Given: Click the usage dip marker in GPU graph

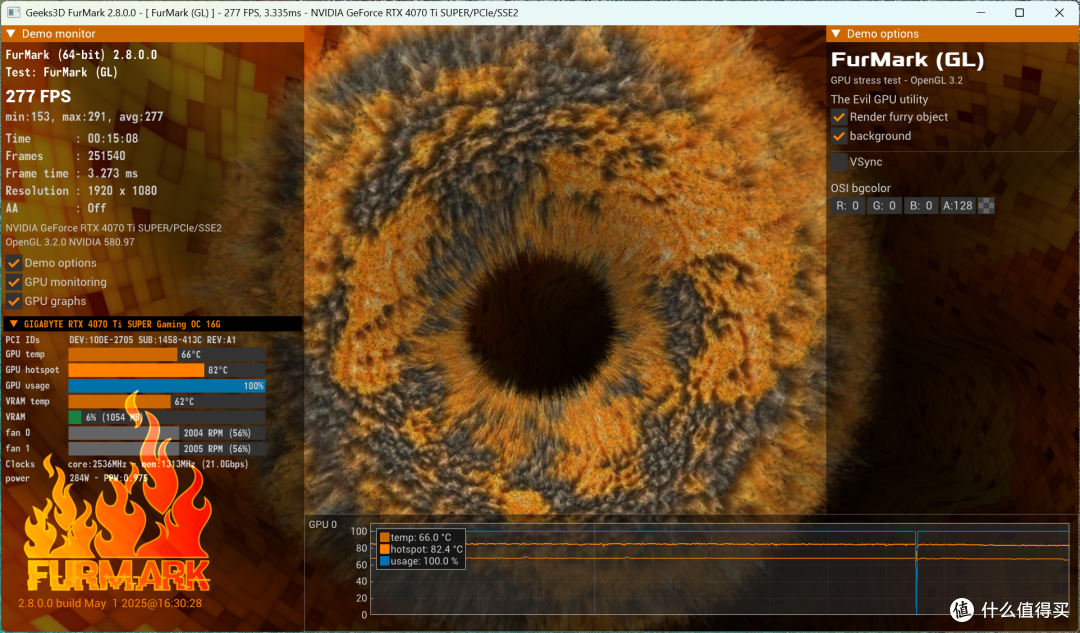Looking at the screenshot, I should [916, 572].
